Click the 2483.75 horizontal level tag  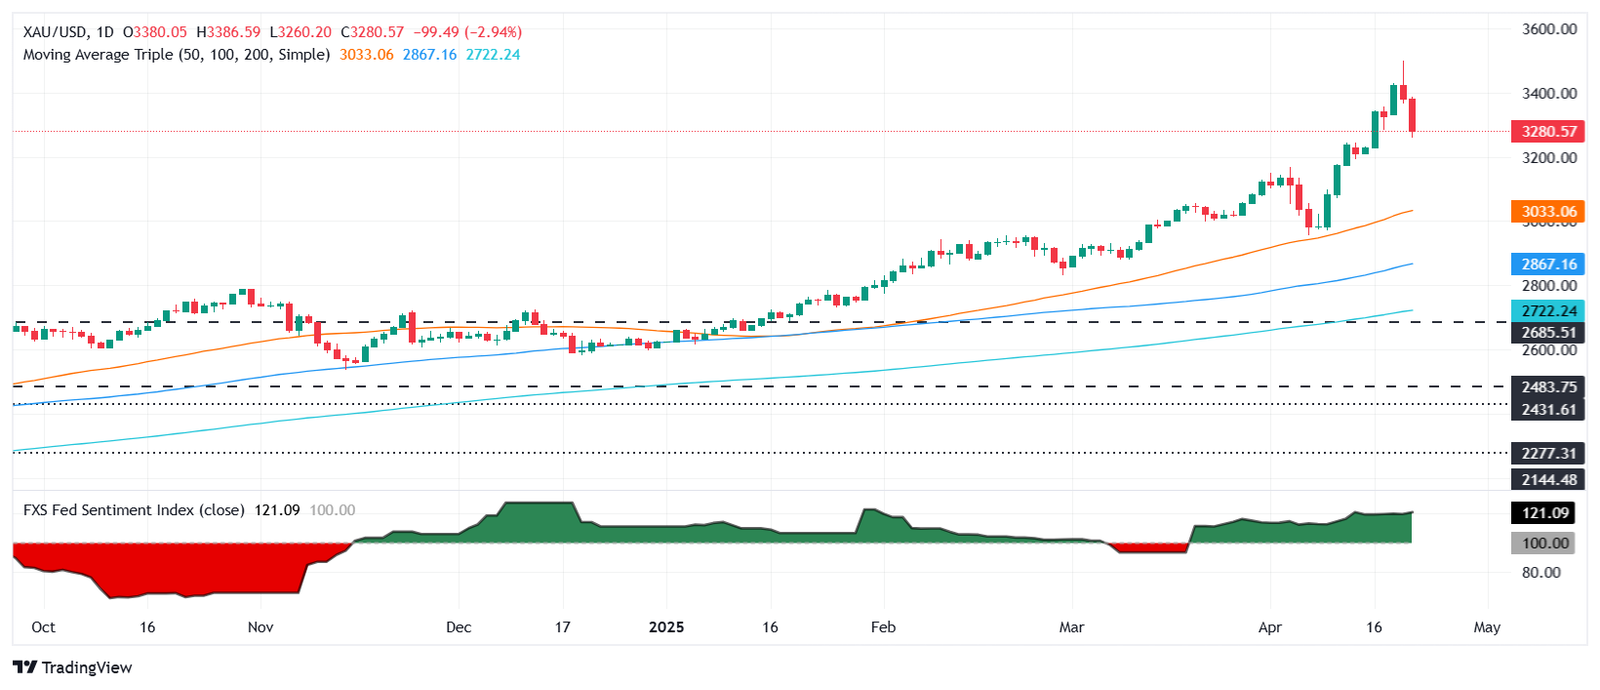pos(1548,386)
